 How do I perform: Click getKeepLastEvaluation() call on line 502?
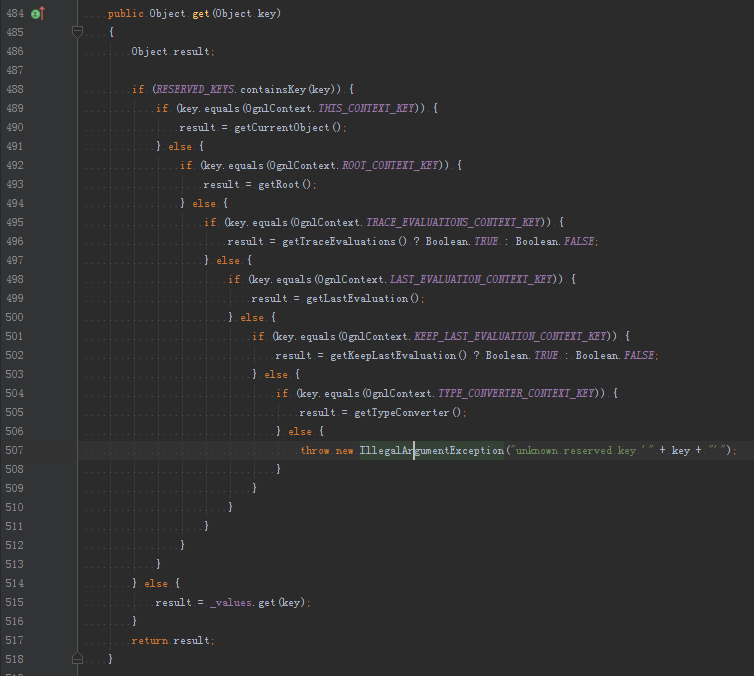[399, 355]
